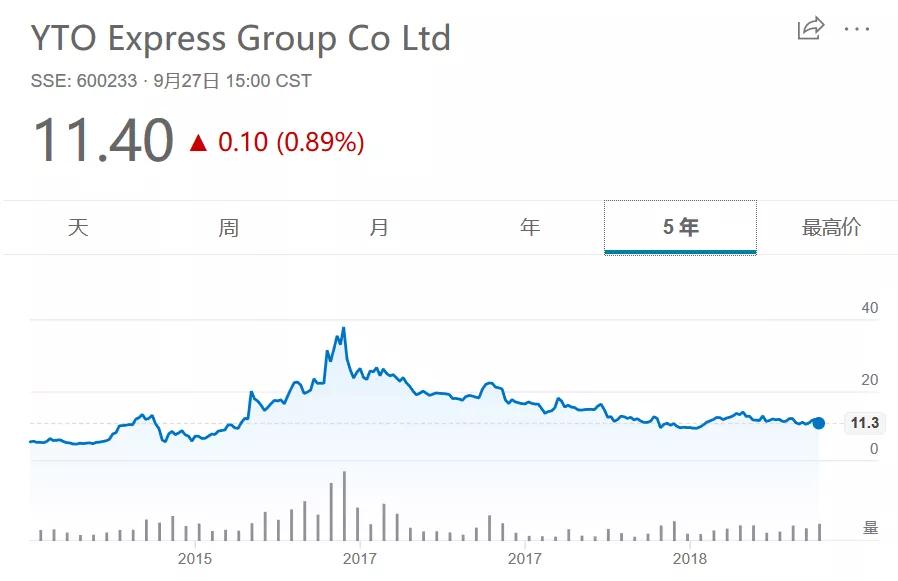Switch to the 天 (day) tab
898x581 pixels.
click(x=78, y=227)
